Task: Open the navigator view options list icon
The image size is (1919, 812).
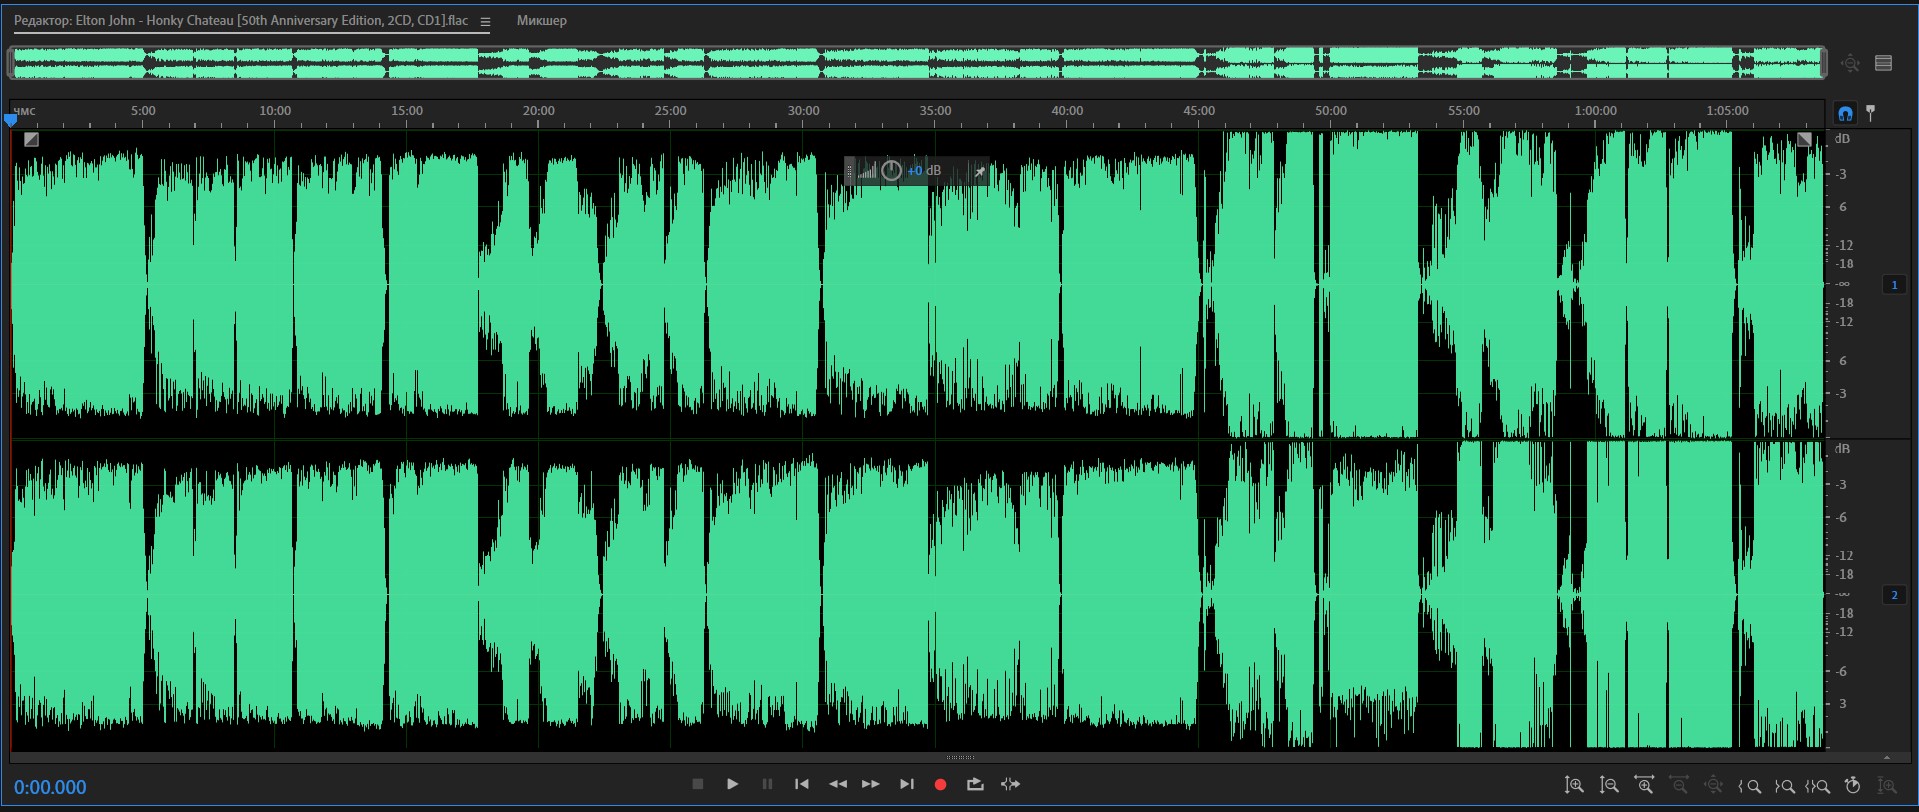Action: pyautogui.click(x=1883, y=63)
